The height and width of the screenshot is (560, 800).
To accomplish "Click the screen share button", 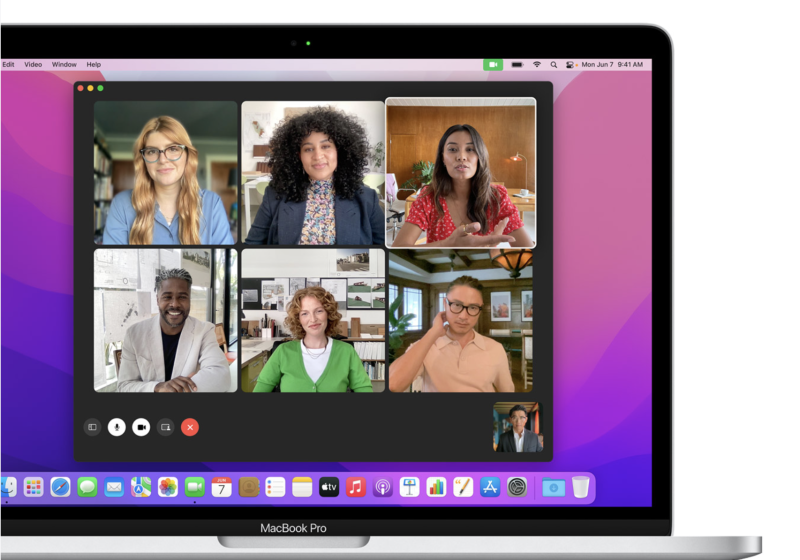I will click(166, 427).
